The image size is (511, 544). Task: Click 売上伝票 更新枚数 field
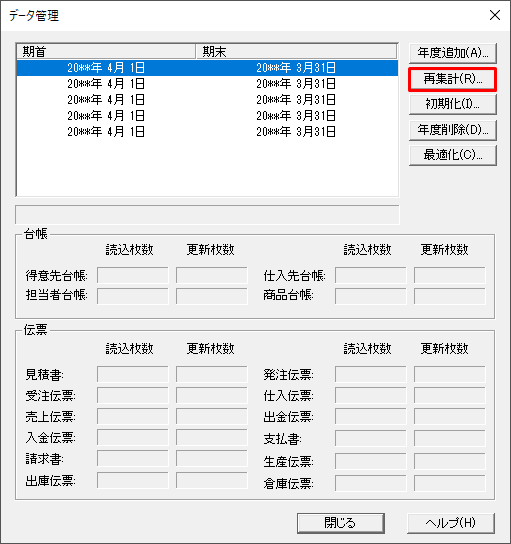212,416
